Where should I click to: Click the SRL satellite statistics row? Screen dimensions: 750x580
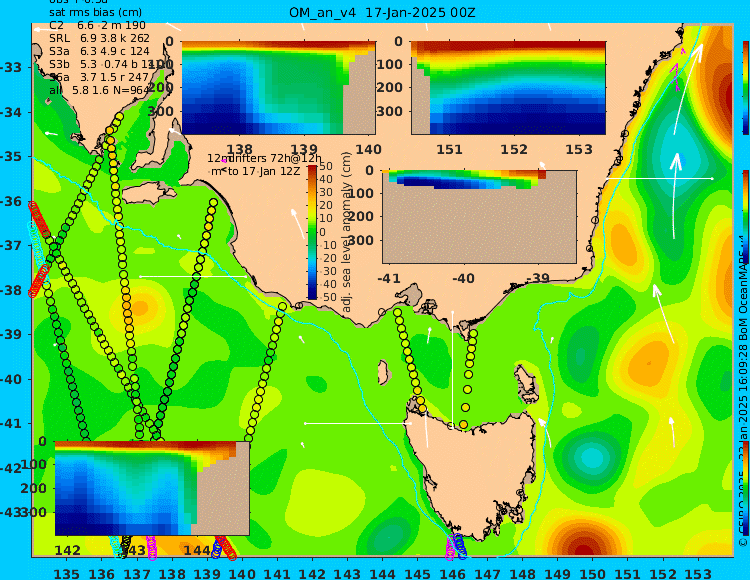click(99, 38)
